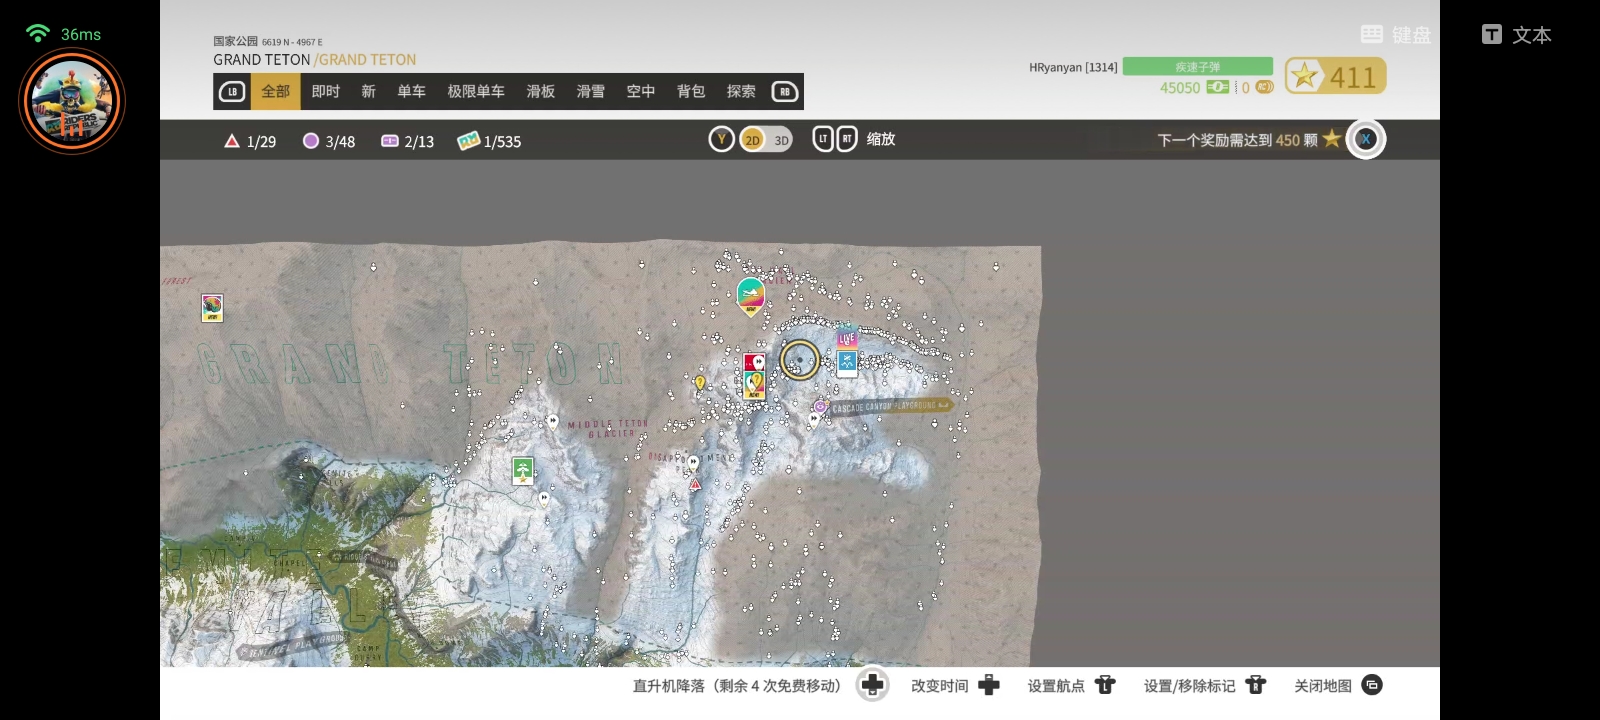Switch to the 即时 tab
This screenshot has height=720, width=1600.
click(x=326, y=92)
